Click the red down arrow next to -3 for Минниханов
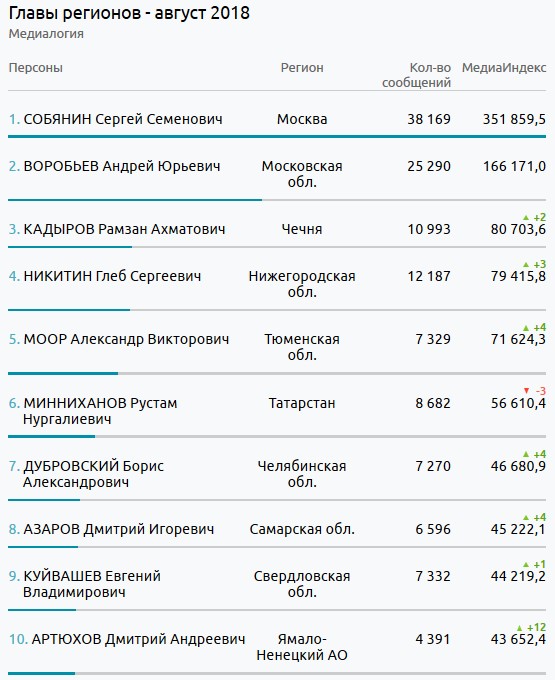This screenshot has width=555, height=680. coord(527,391)
